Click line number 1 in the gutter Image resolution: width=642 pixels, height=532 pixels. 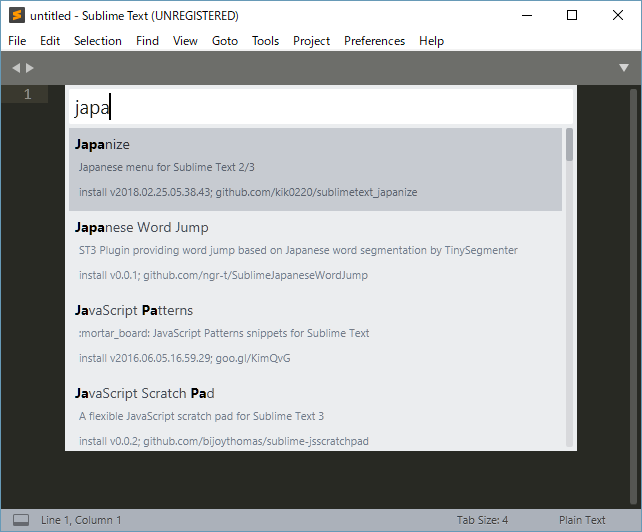pos(27,95)
